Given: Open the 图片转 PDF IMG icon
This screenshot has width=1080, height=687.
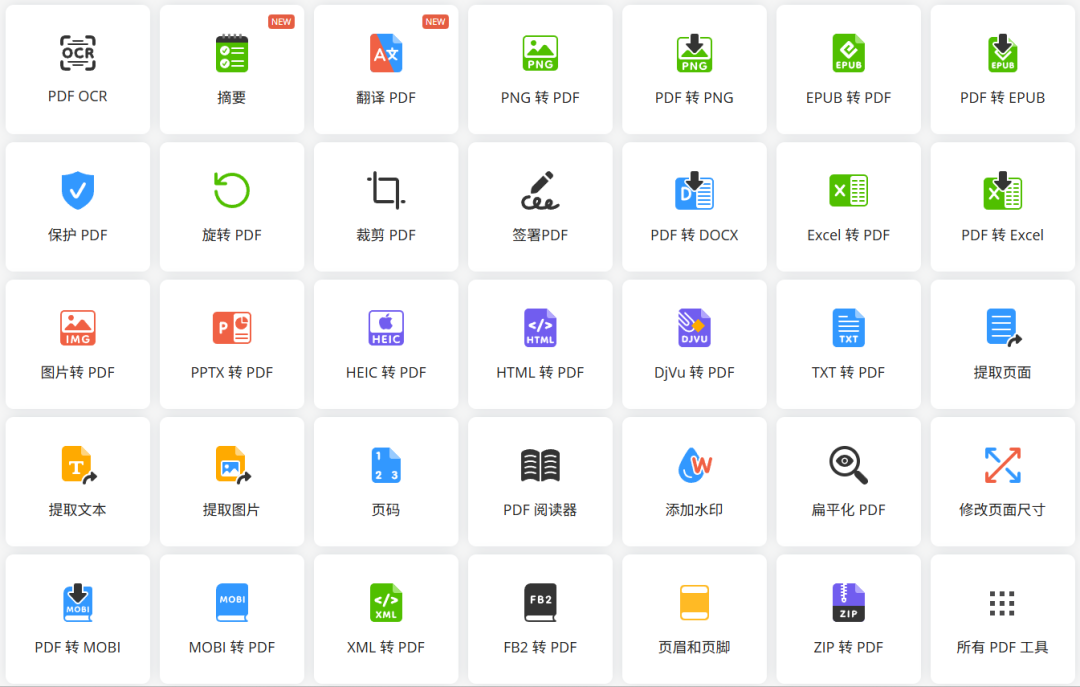Looking at the screenshot, I should click(x=78, y=327).
